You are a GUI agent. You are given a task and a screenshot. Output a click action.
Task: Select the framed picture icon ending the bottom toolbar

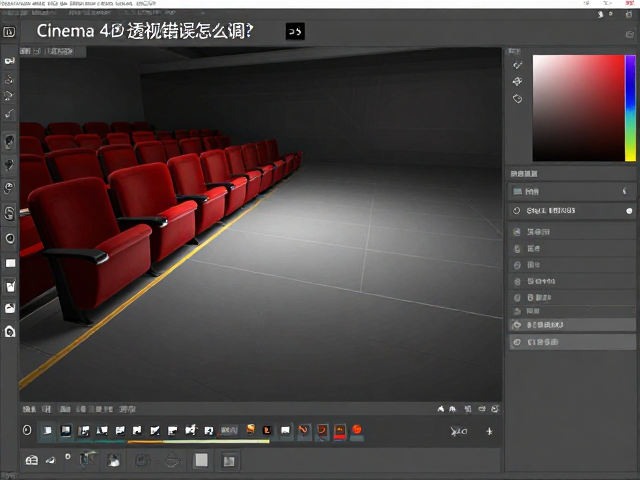click(229, 461)
